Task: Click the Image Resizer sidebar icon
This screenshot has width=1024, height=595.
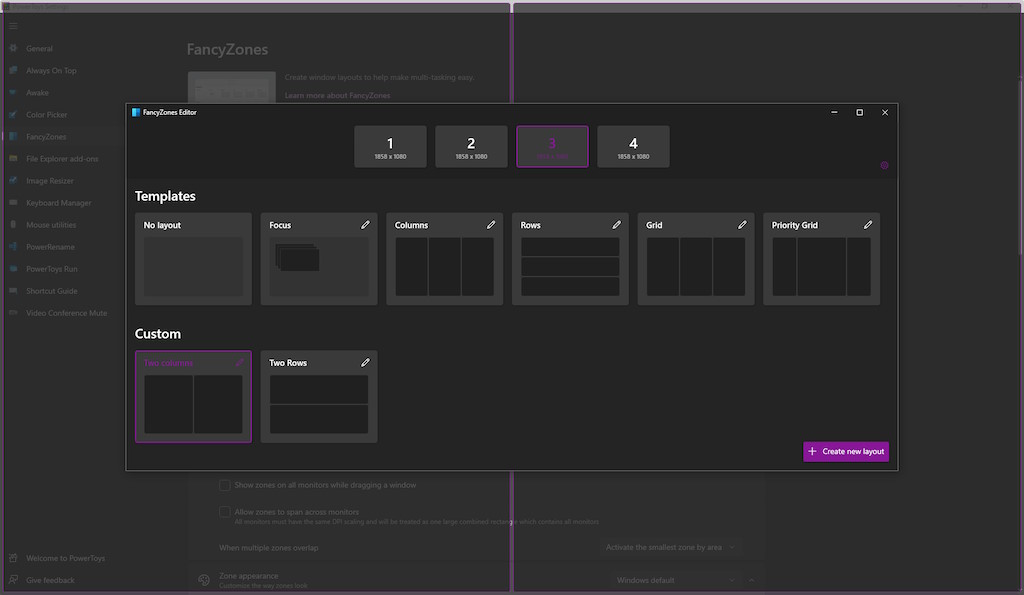Action: coord(13,181)
